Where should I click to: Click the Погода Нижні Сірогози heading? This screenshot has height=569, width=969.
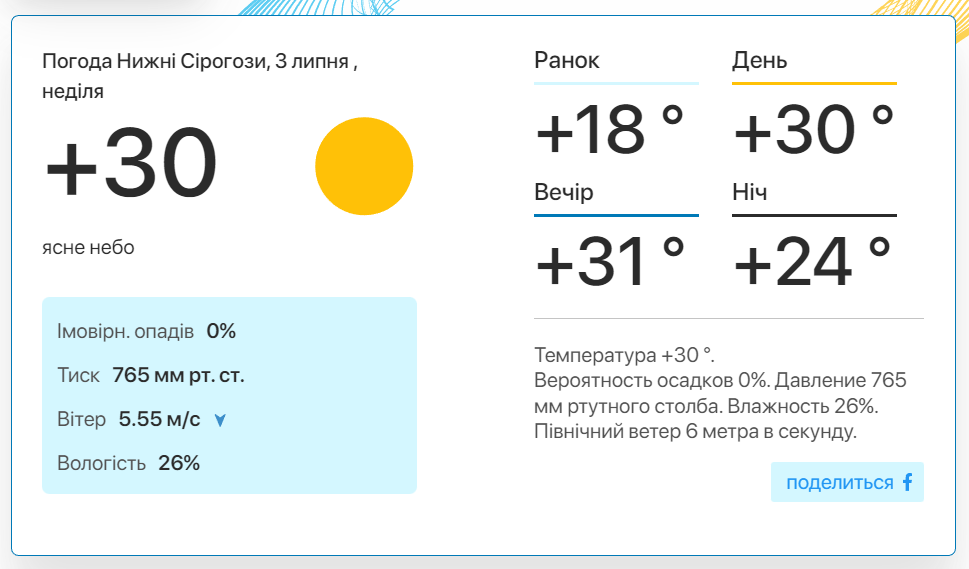[200, 76]
